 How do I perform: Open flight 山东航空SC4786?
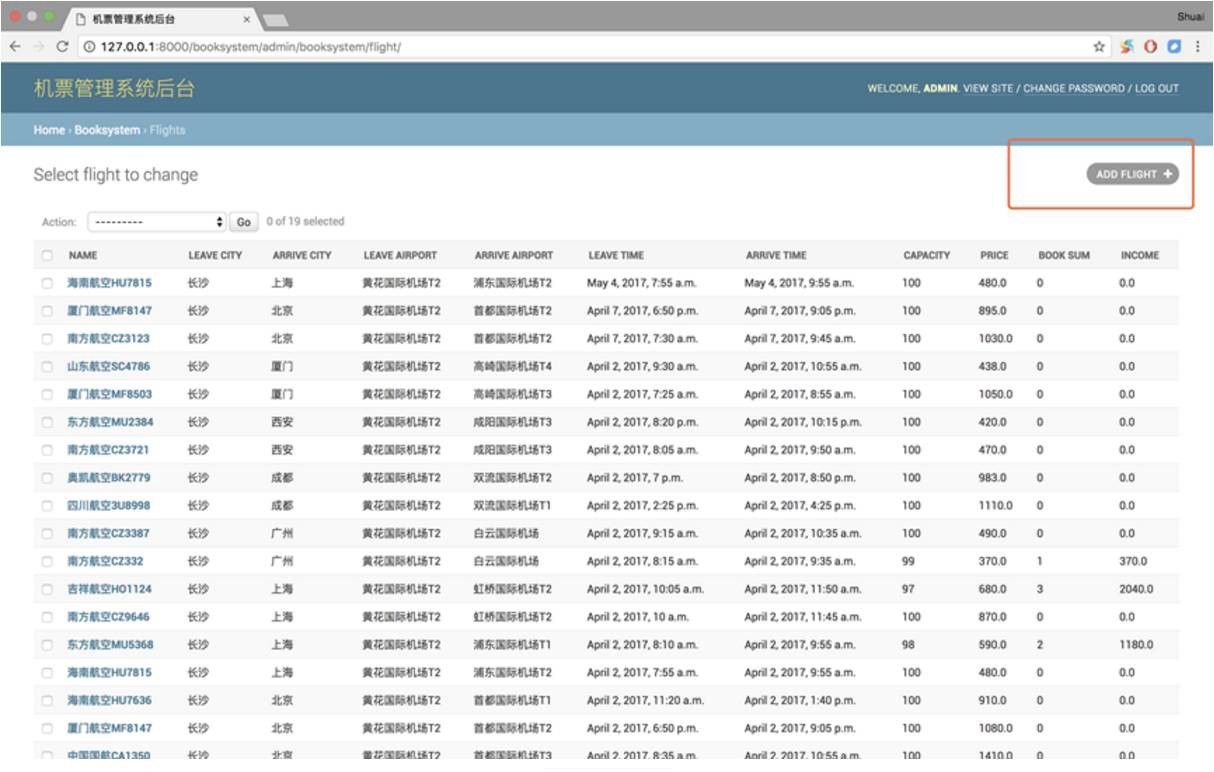click(x=108, y=366)
